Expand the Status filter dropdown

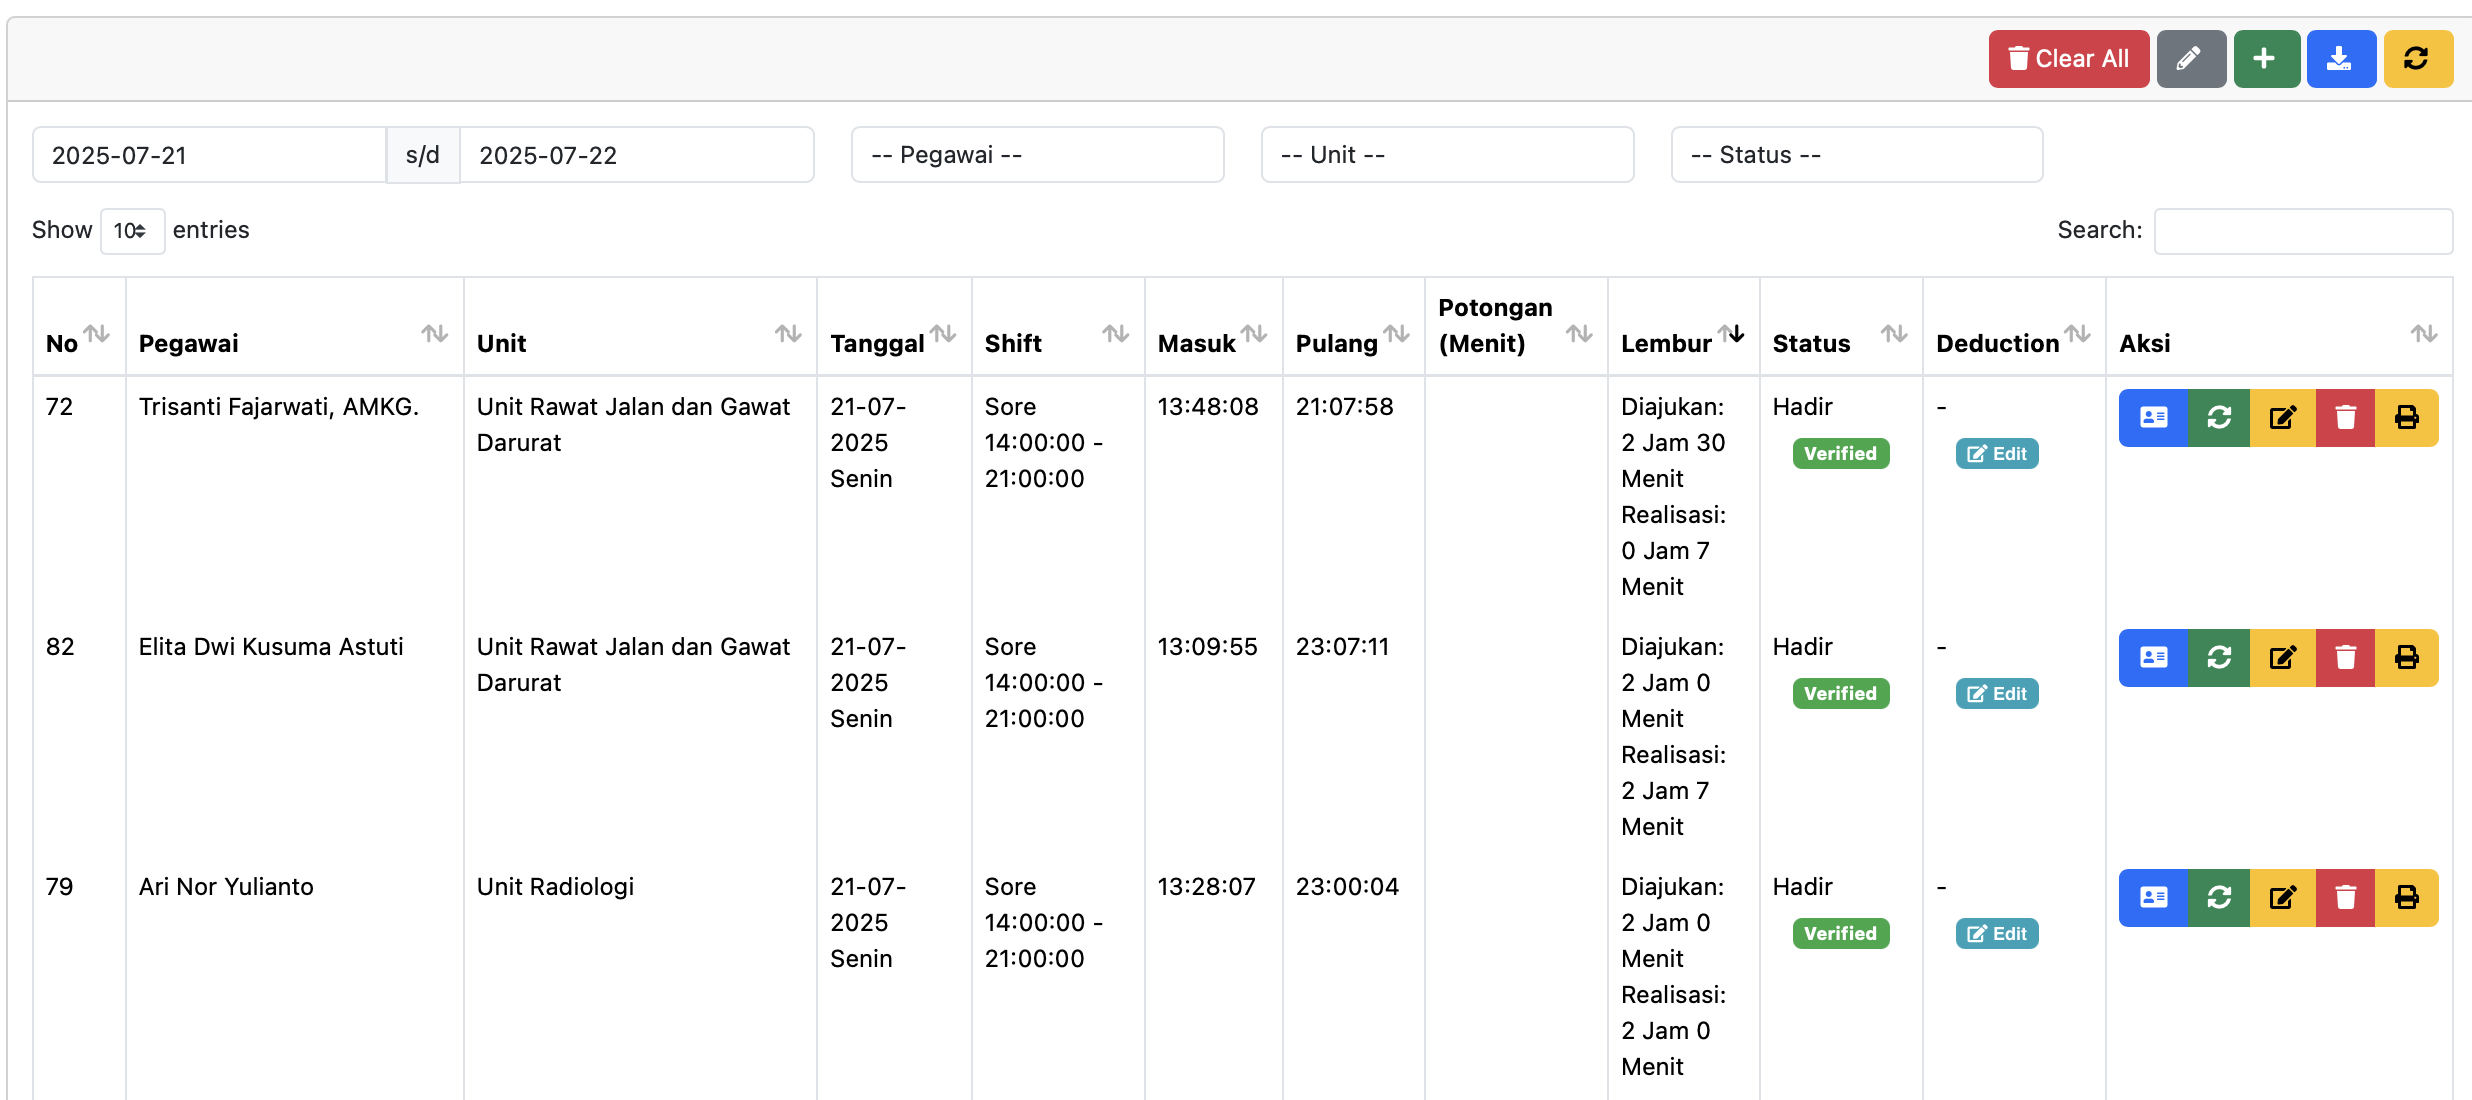click(1856, 155)
